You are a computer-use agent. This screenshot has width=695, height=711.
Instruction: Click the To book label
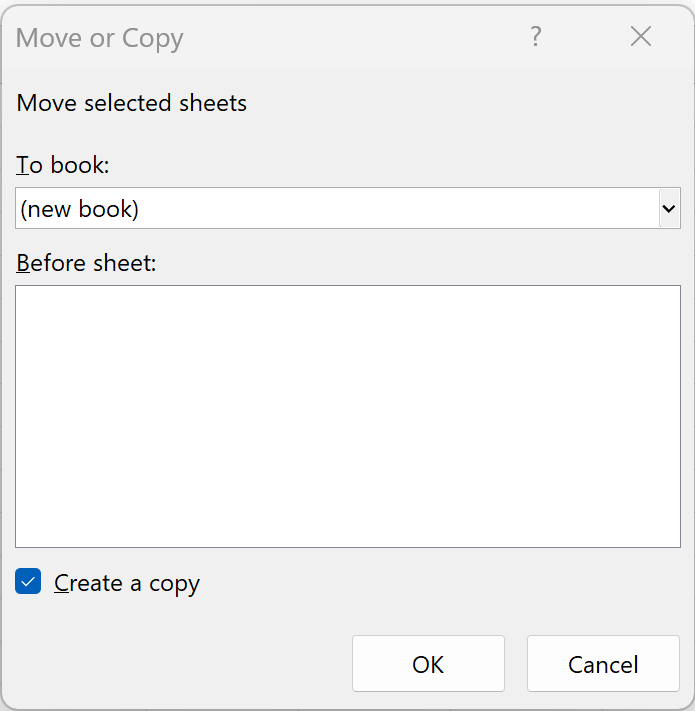[x=63, y=165]
